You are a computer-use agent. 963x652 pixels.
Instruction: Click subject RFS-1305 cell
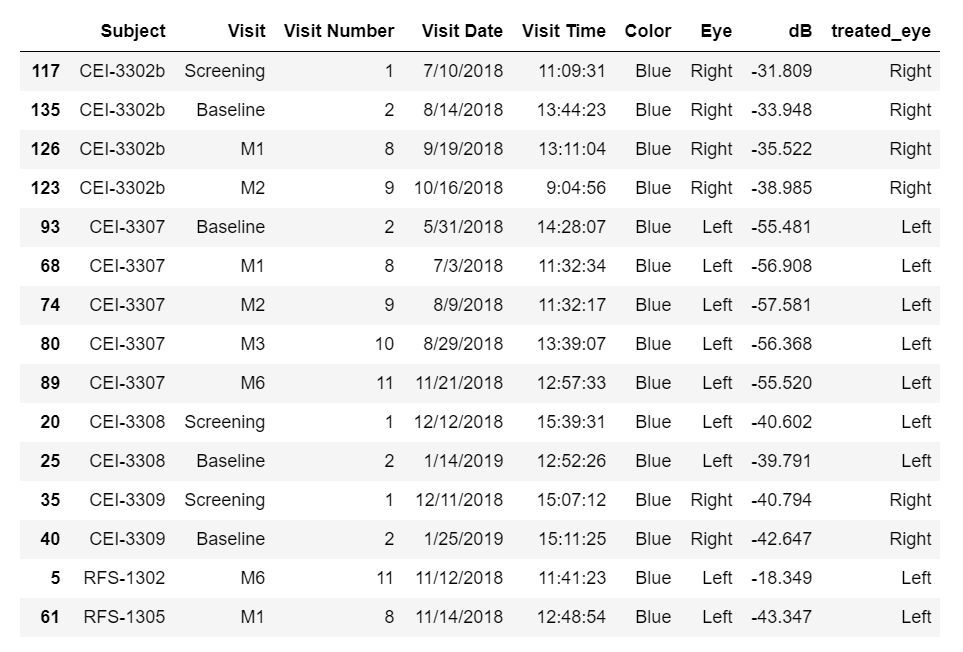pyautogui.click(x=123, y=617)
